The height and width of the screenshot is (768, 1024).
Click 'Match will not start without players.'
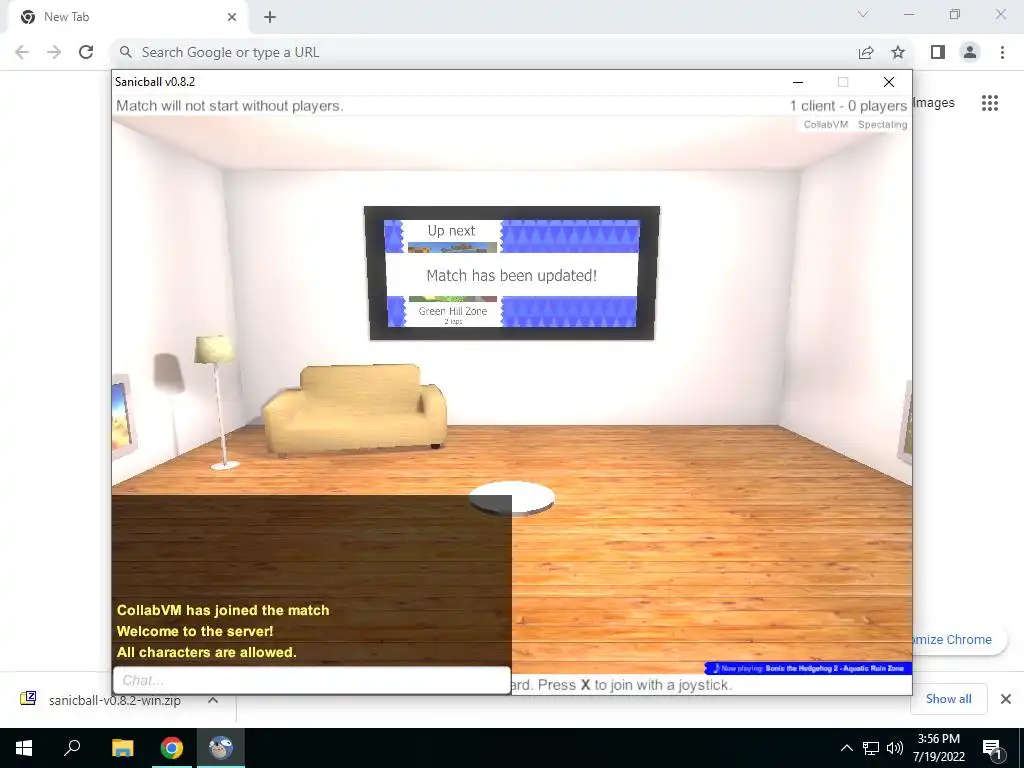coord(229,106)
